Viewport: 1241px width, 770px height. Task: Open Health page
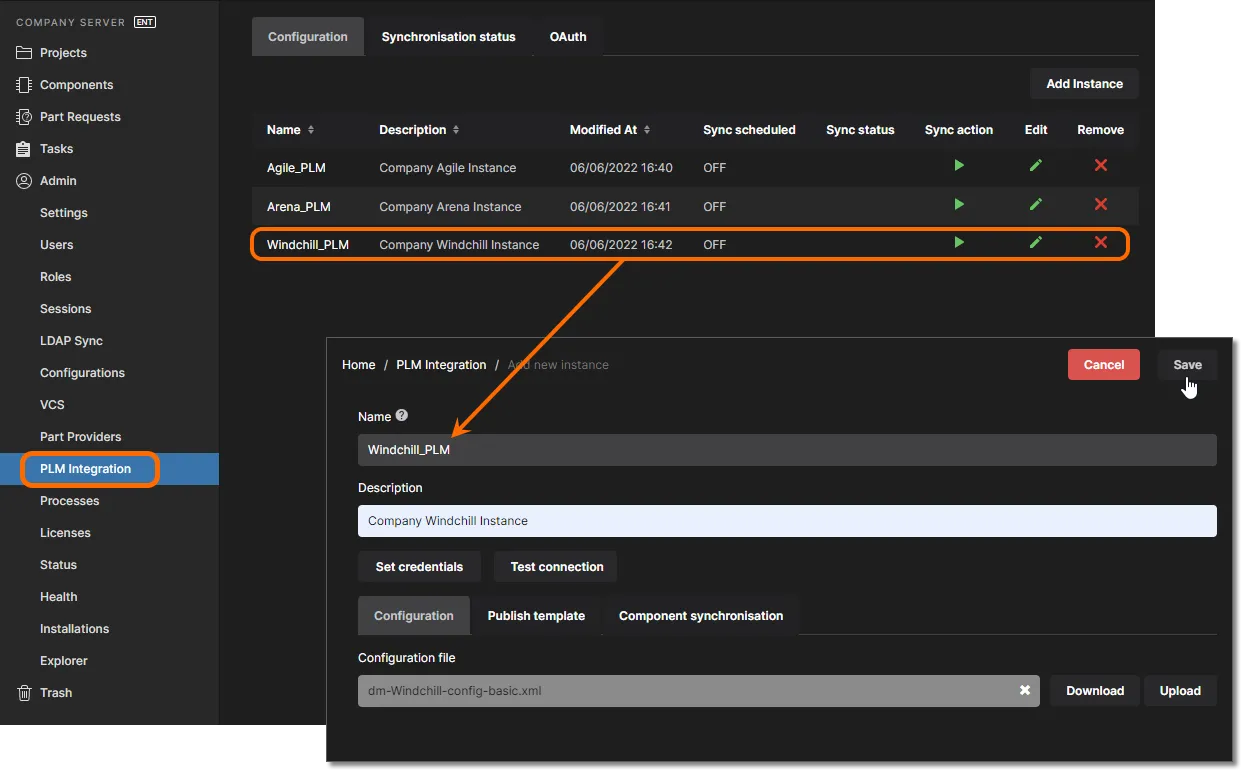[x=59, y=597]
